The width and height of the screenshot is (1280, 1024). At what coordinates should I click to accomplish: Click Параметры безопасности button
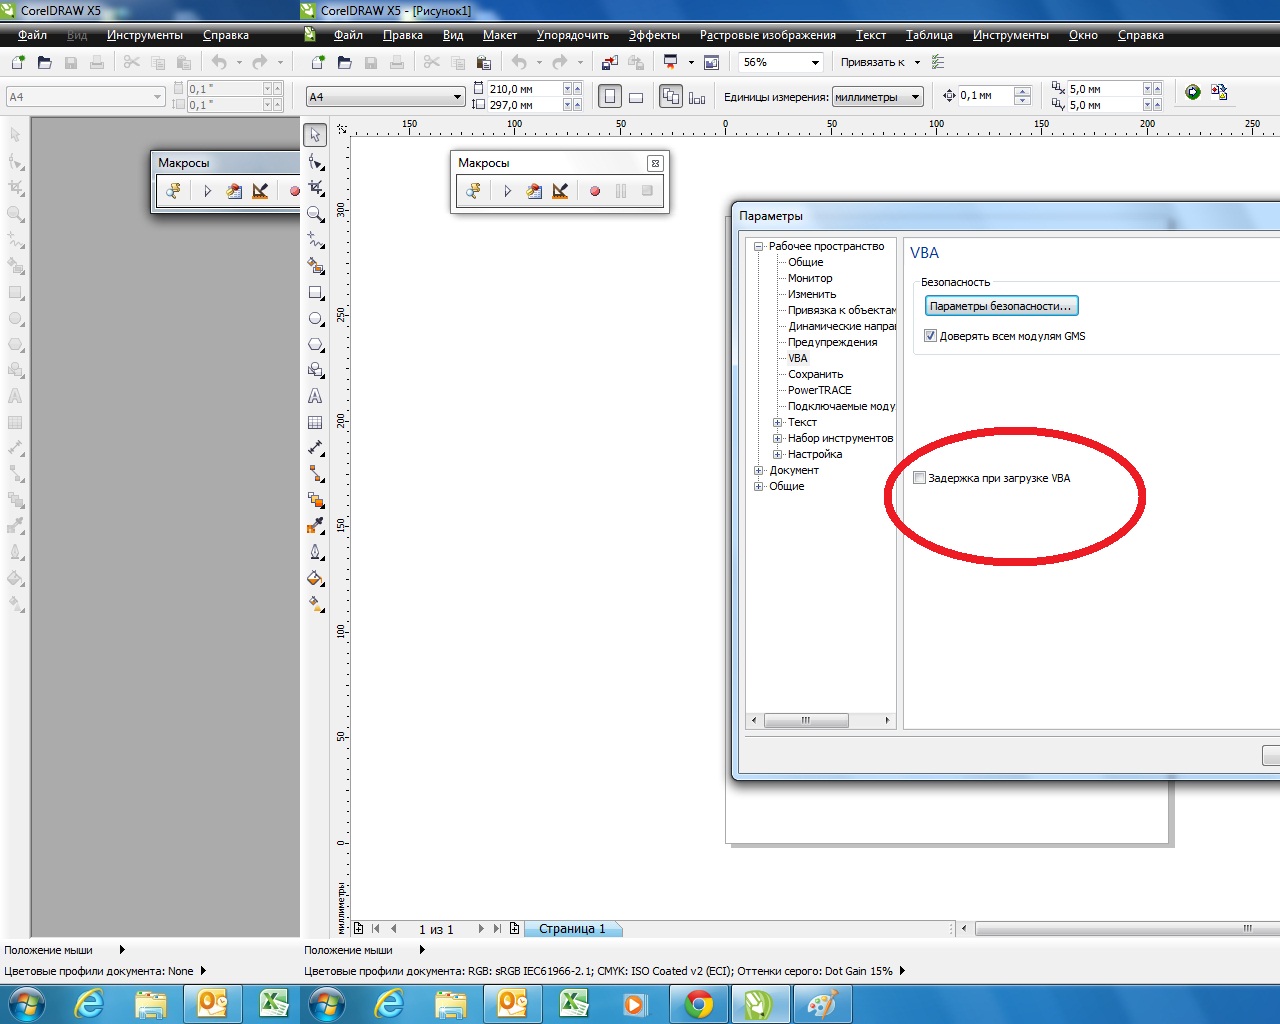click(x=1001, y=306)
